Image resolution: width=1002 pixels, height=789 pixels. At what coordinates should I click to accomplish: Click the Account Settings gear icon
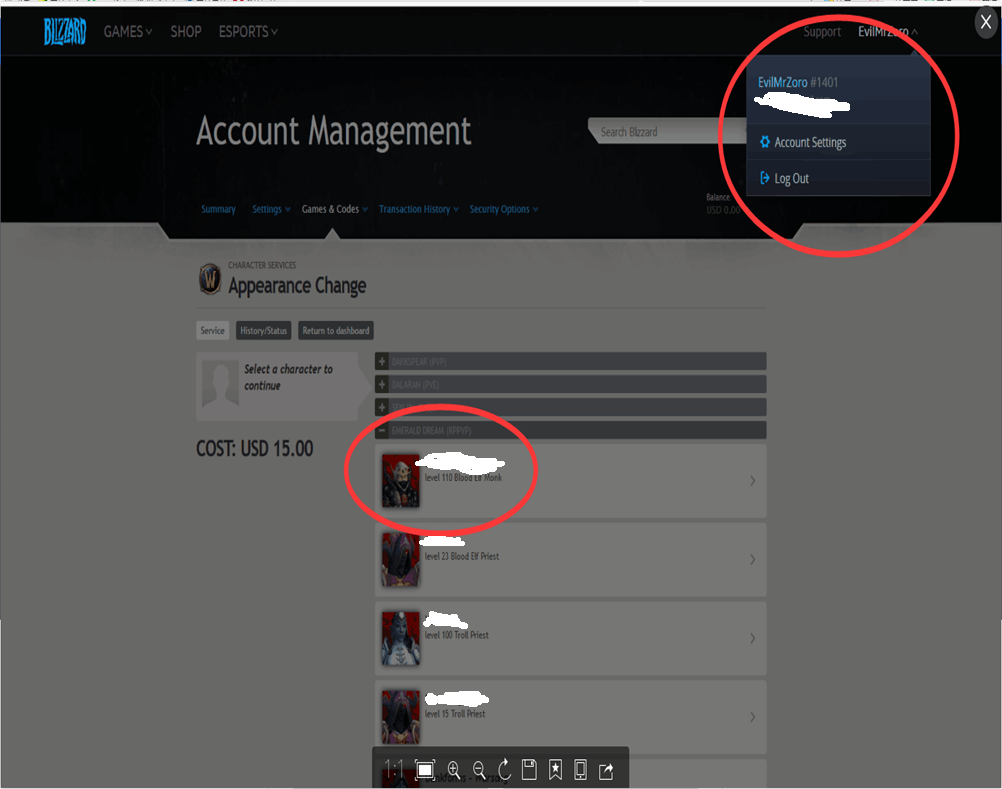point(764,142)
